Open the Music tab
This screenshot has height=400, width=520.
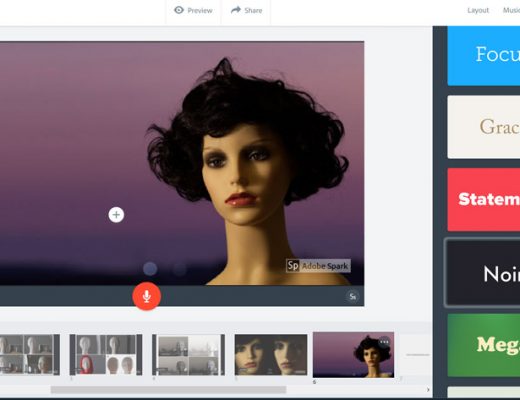(x=511, y=10)
